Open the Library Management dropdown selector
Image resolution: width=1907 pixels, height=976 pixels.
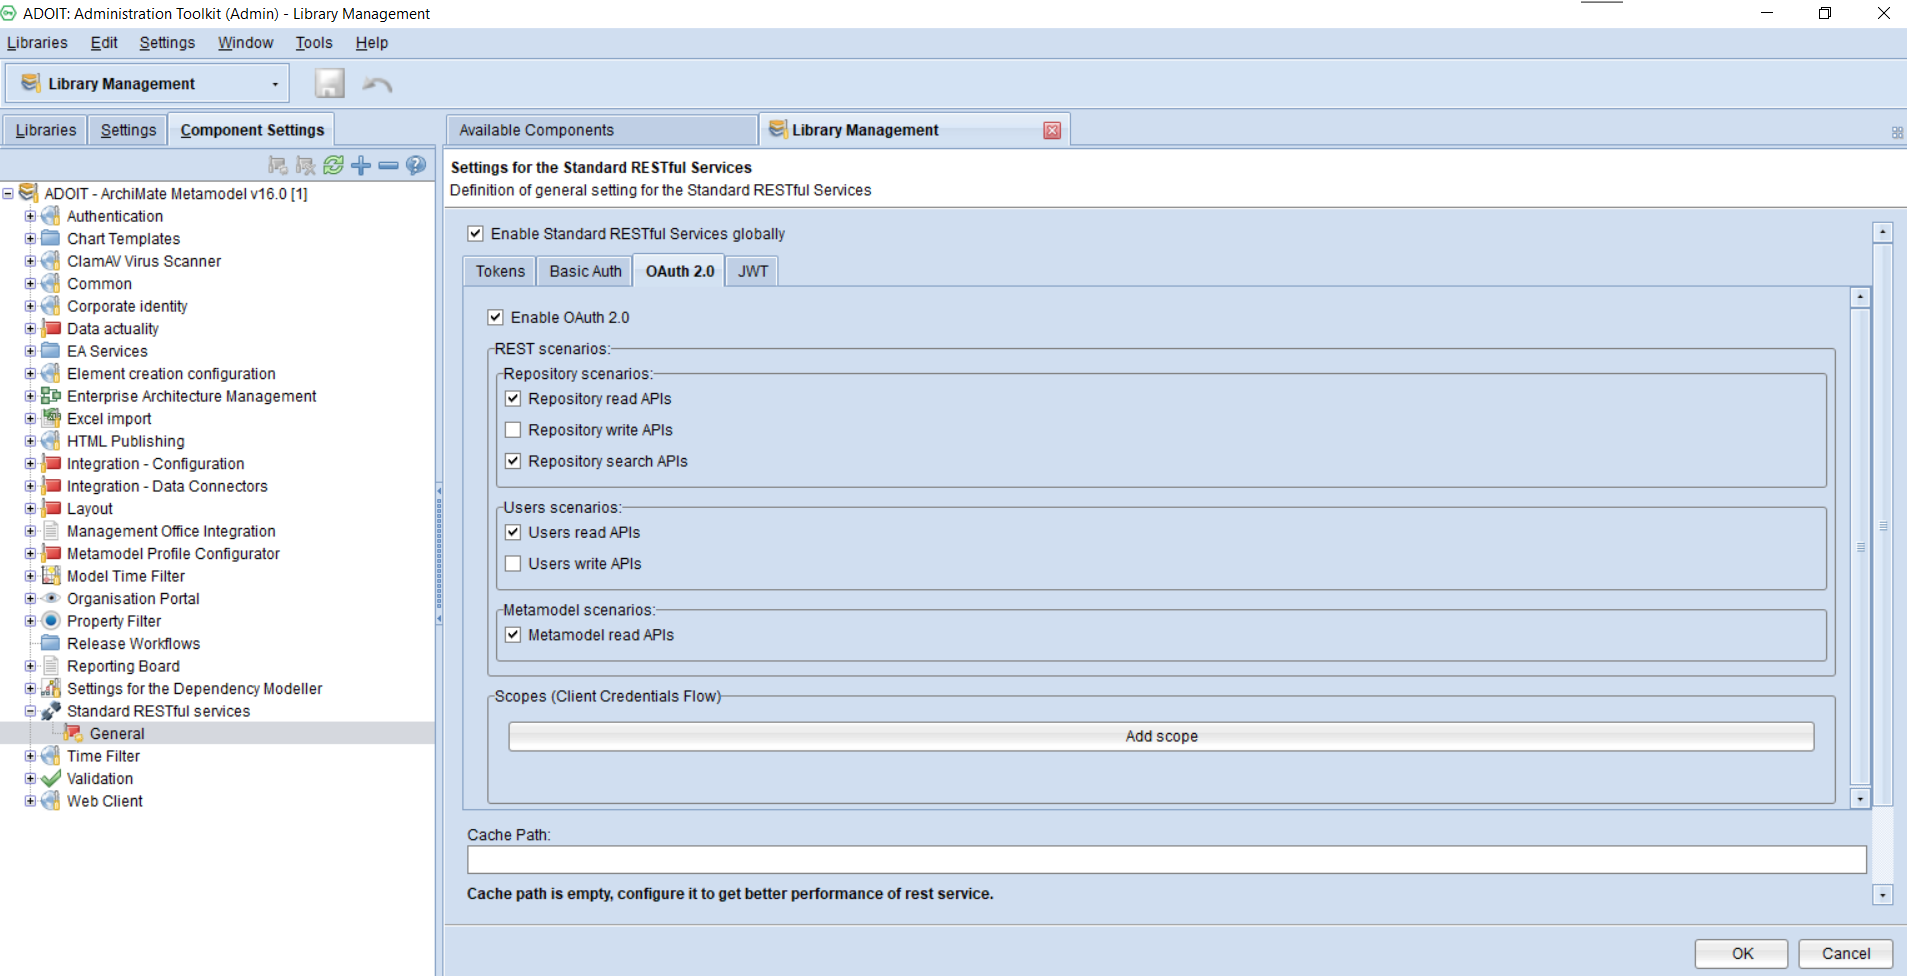[148, 83]
